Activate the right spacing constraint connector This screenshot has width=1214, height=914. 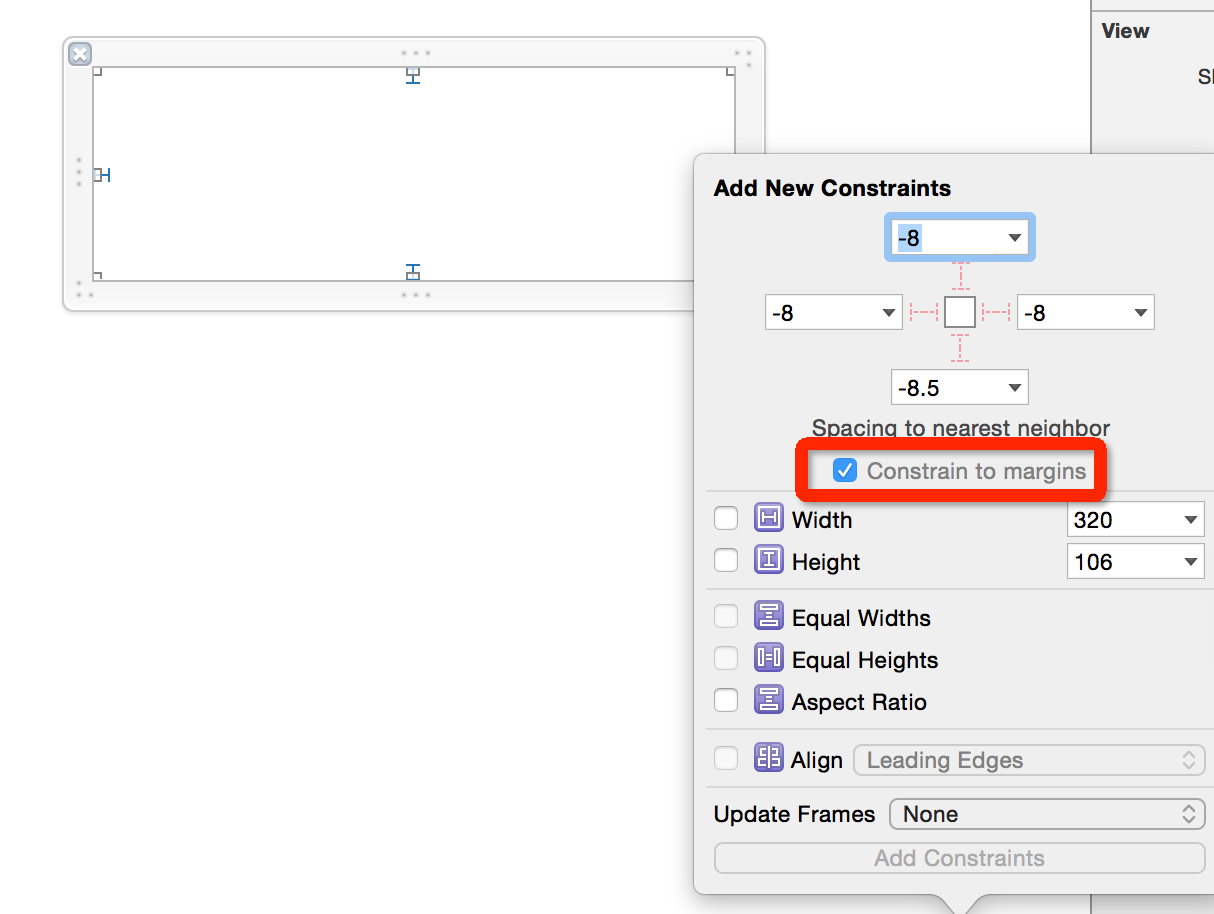pyautogui.click(x=996, y=311)
